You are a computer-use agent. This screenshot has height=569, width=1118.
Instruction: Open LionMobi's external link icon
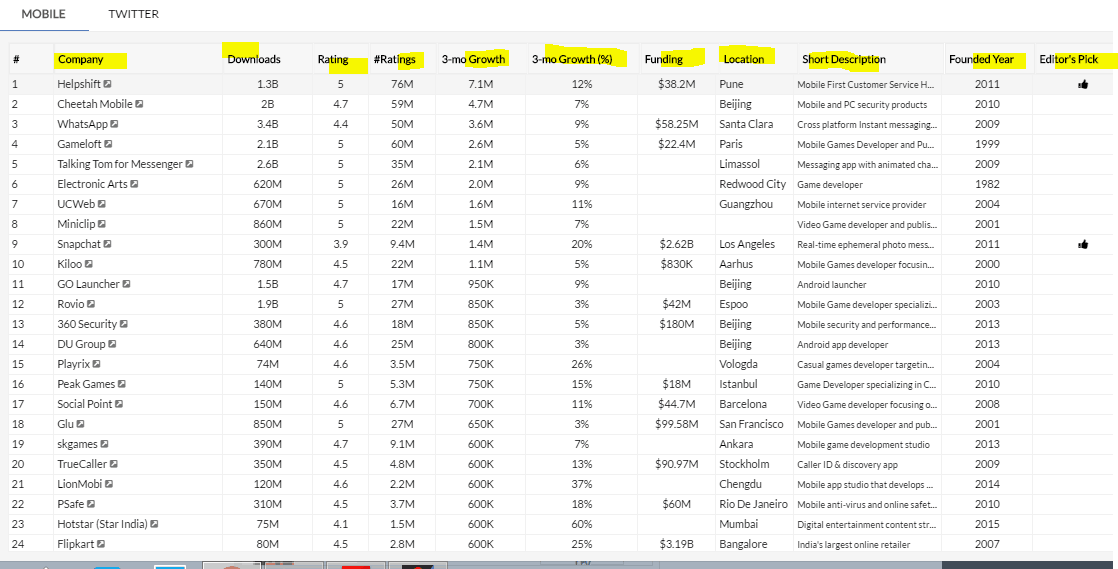pos(109,483)
